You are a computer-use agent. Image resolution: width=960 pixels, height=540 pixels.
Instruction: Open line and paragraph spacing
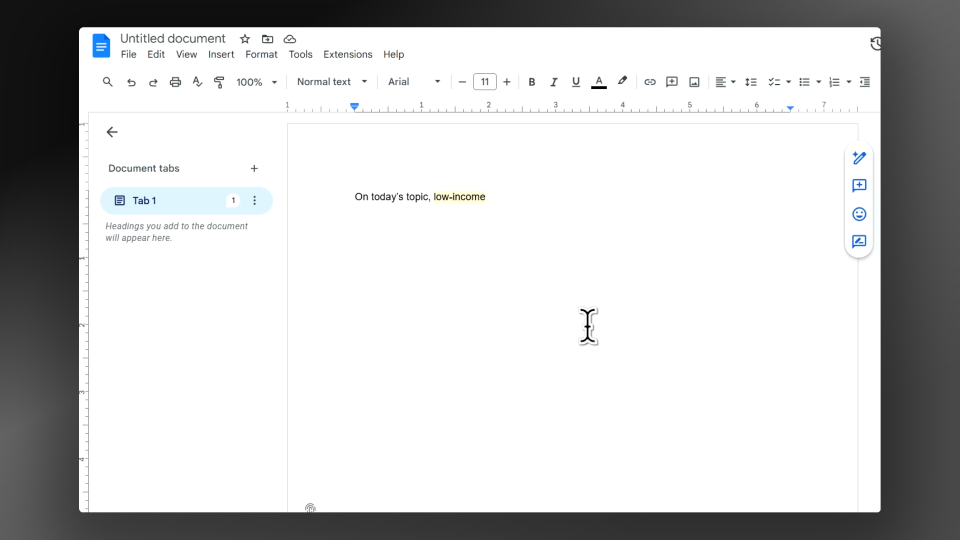tap(751, 82)
